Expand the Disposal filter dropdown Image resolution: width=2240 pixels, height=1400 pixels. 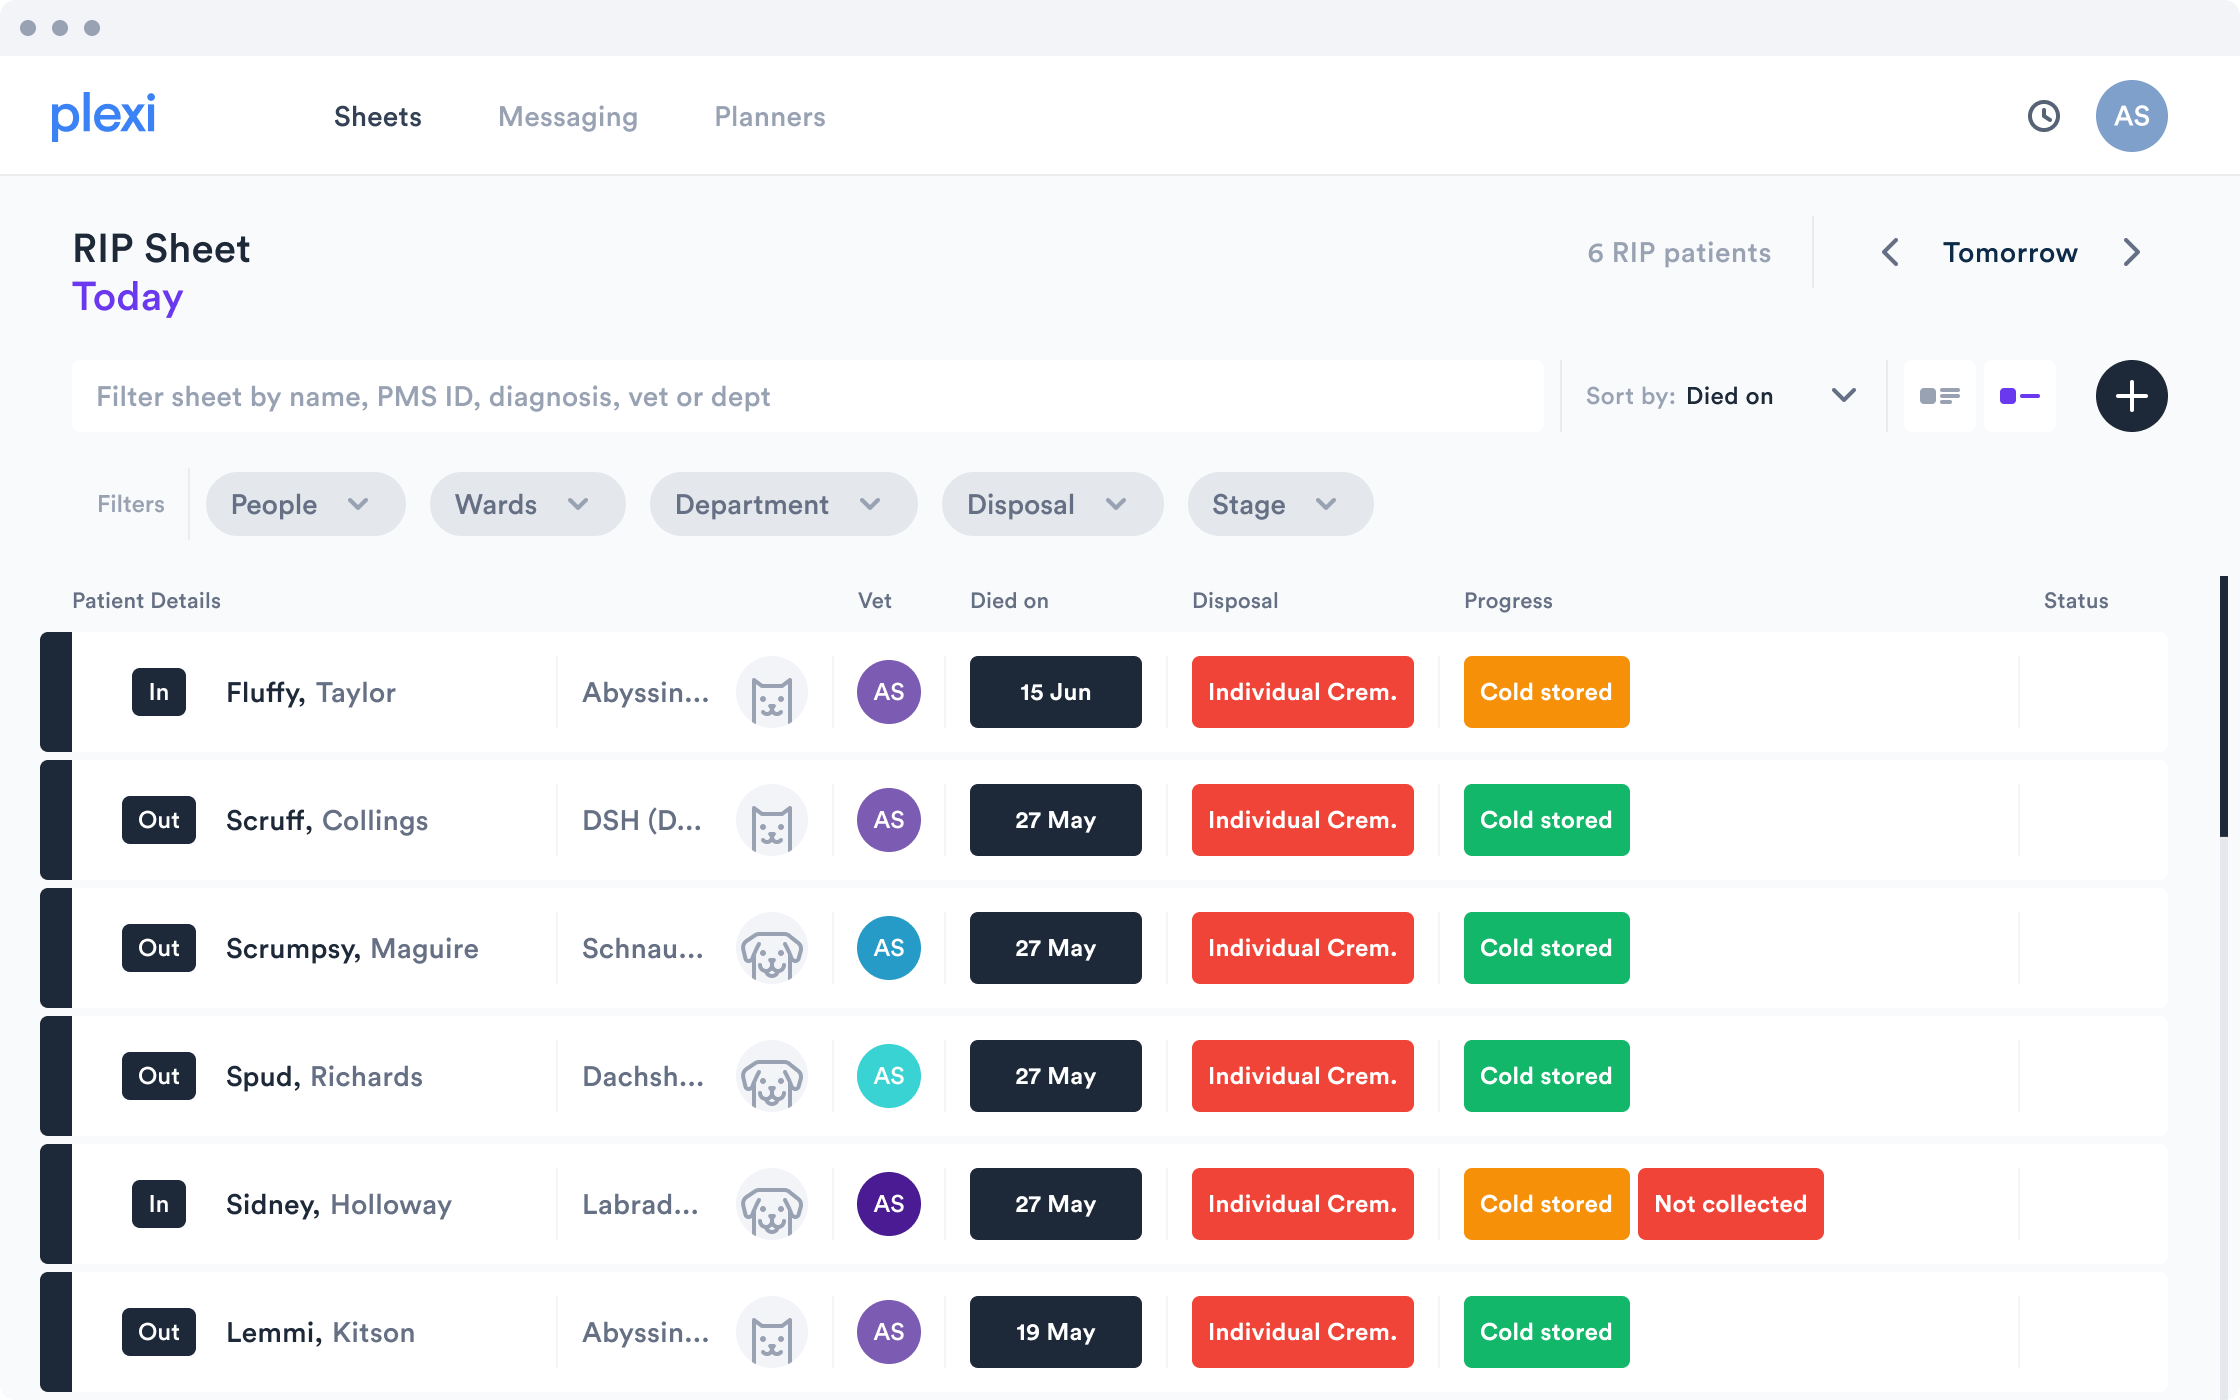click(1051, 504)
